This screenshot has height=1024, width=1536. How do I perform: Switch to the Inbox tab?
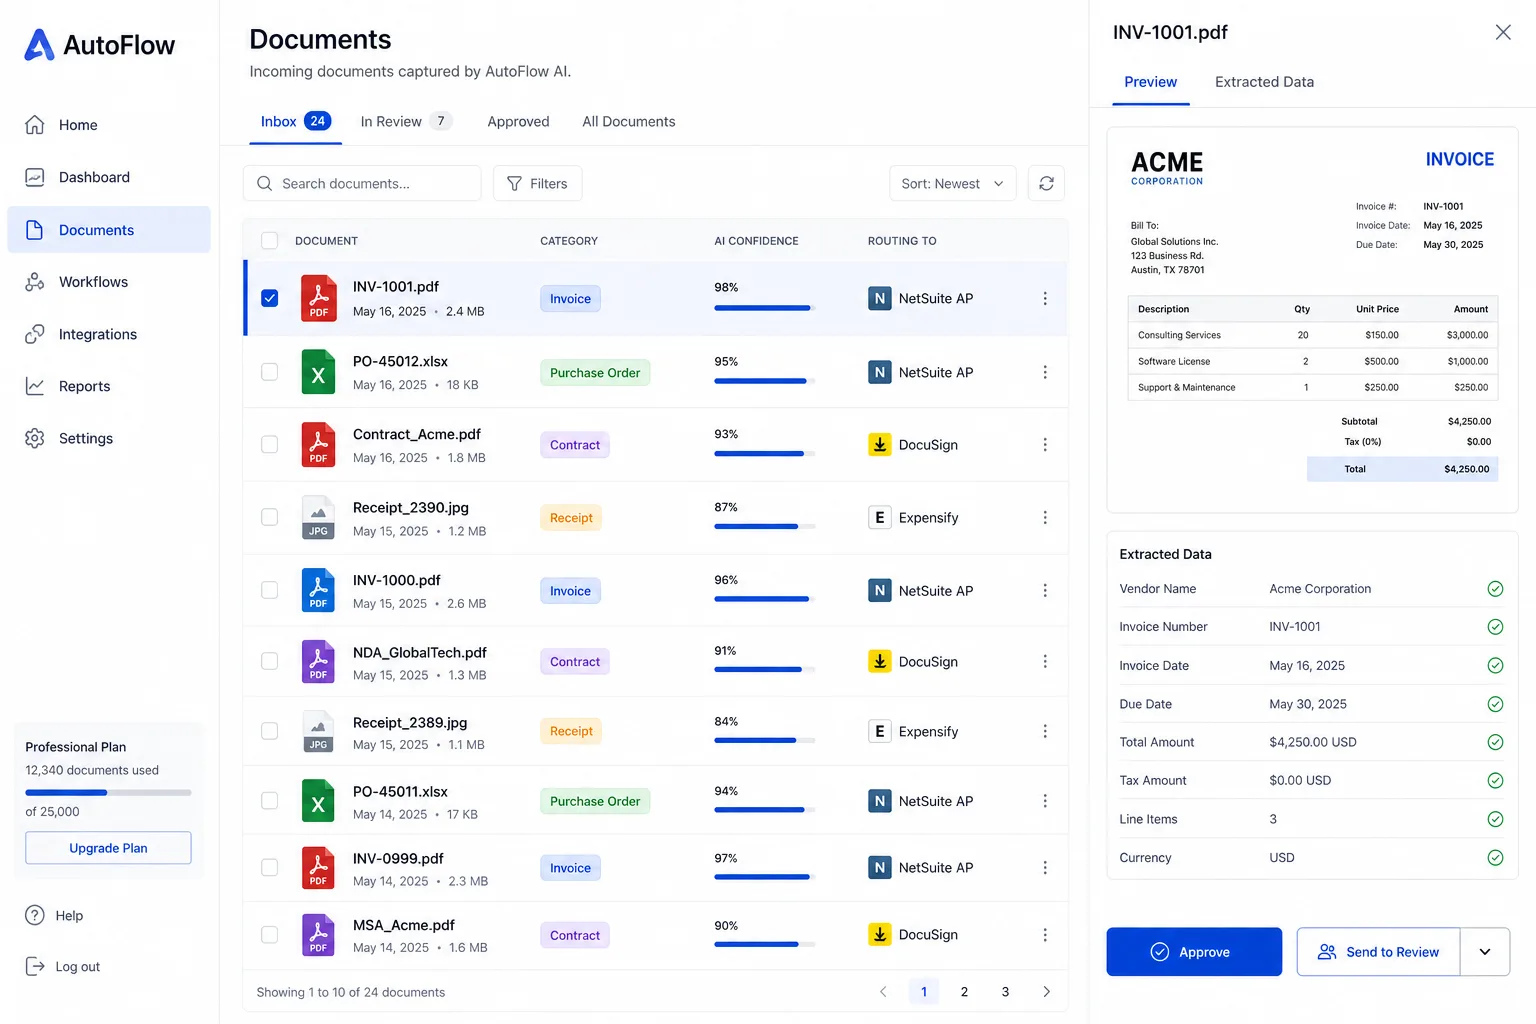point(295,121)
